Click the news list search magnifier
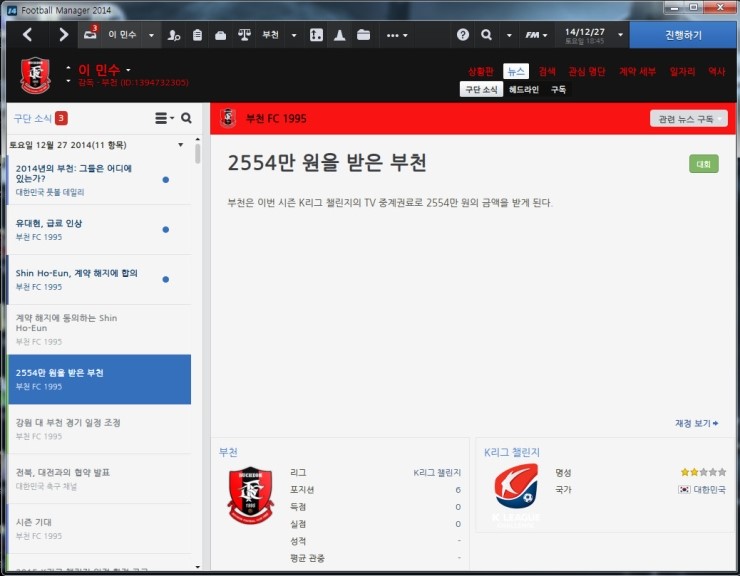Viewport: 740px width, 576px height. (x=186, y=118)
